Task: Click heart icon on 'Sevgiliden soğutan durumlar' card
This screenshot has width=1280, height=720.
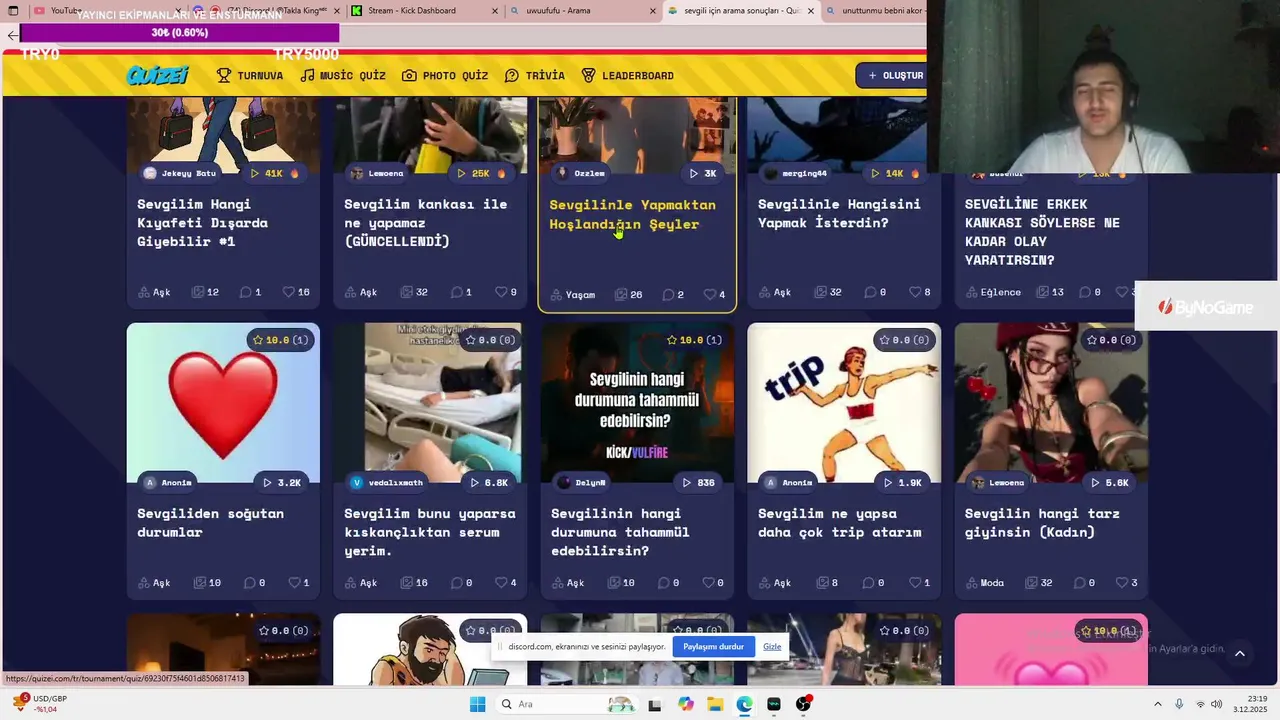Action: tap(294, 582)
